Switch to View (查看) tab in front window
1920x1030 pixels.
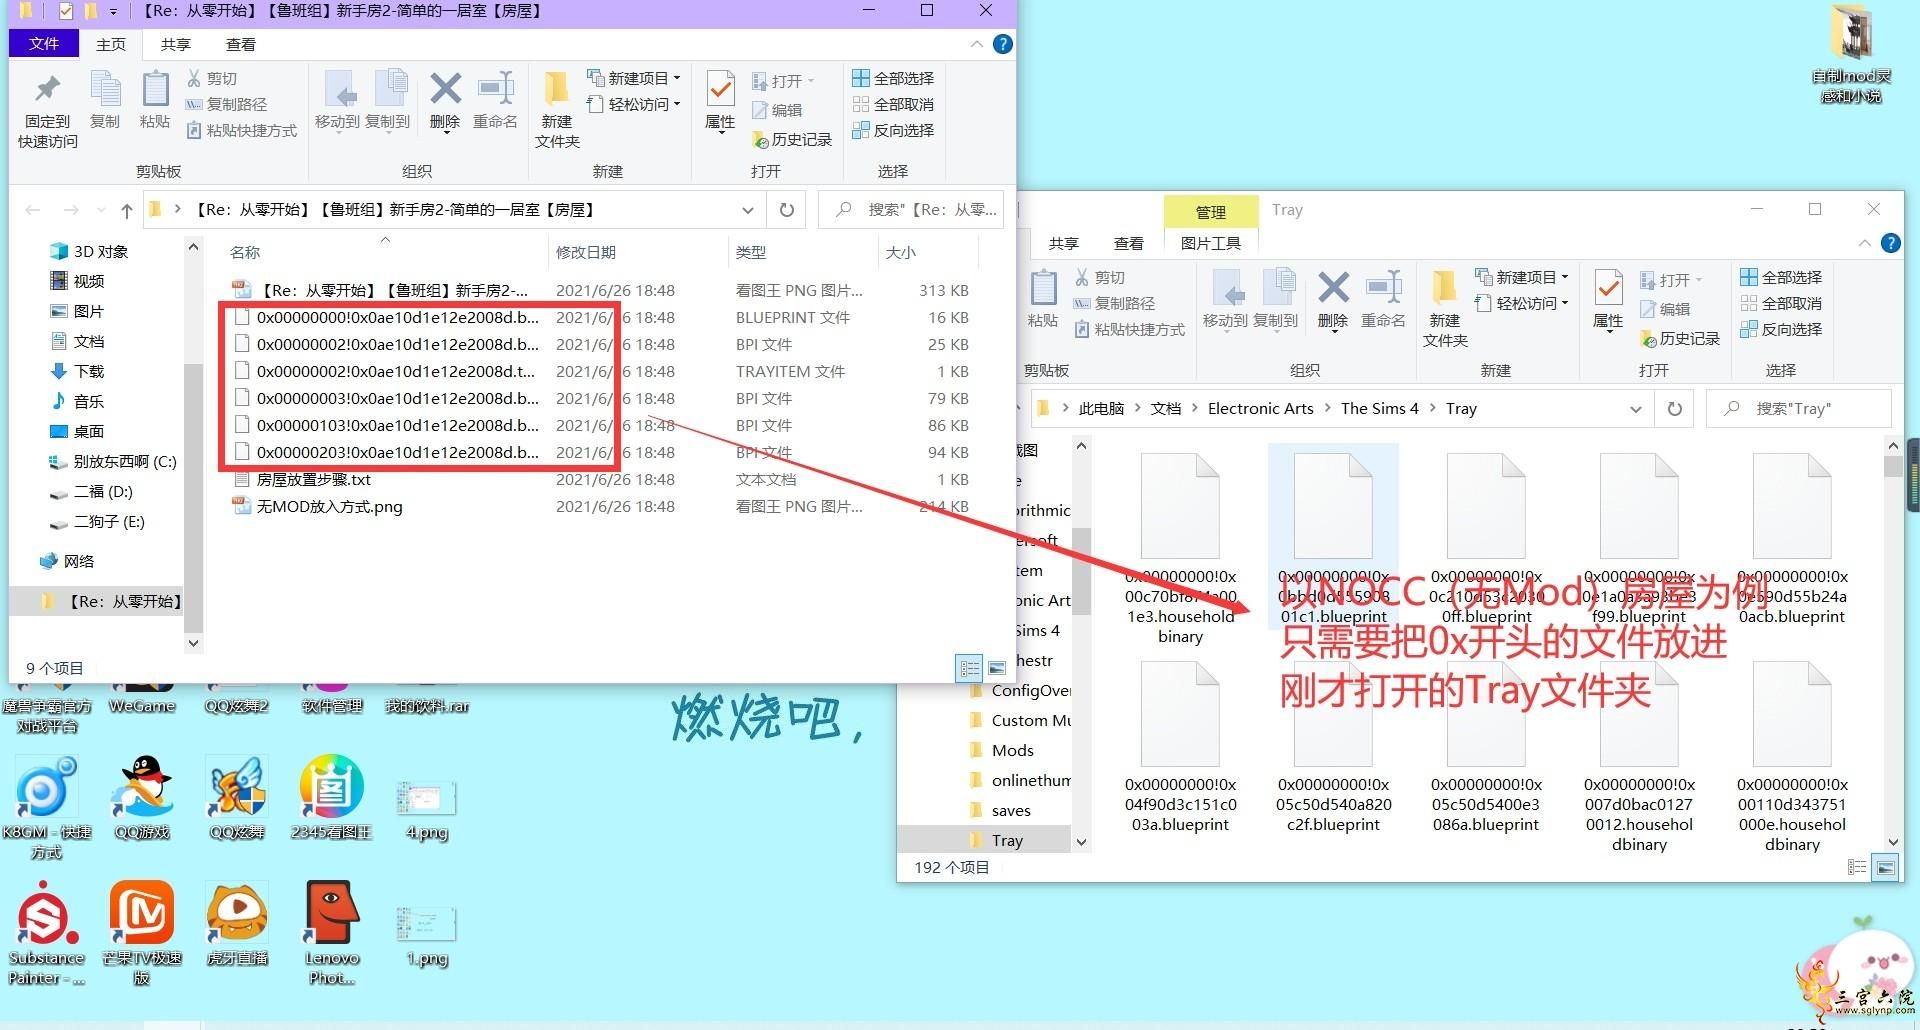point(241,44)
